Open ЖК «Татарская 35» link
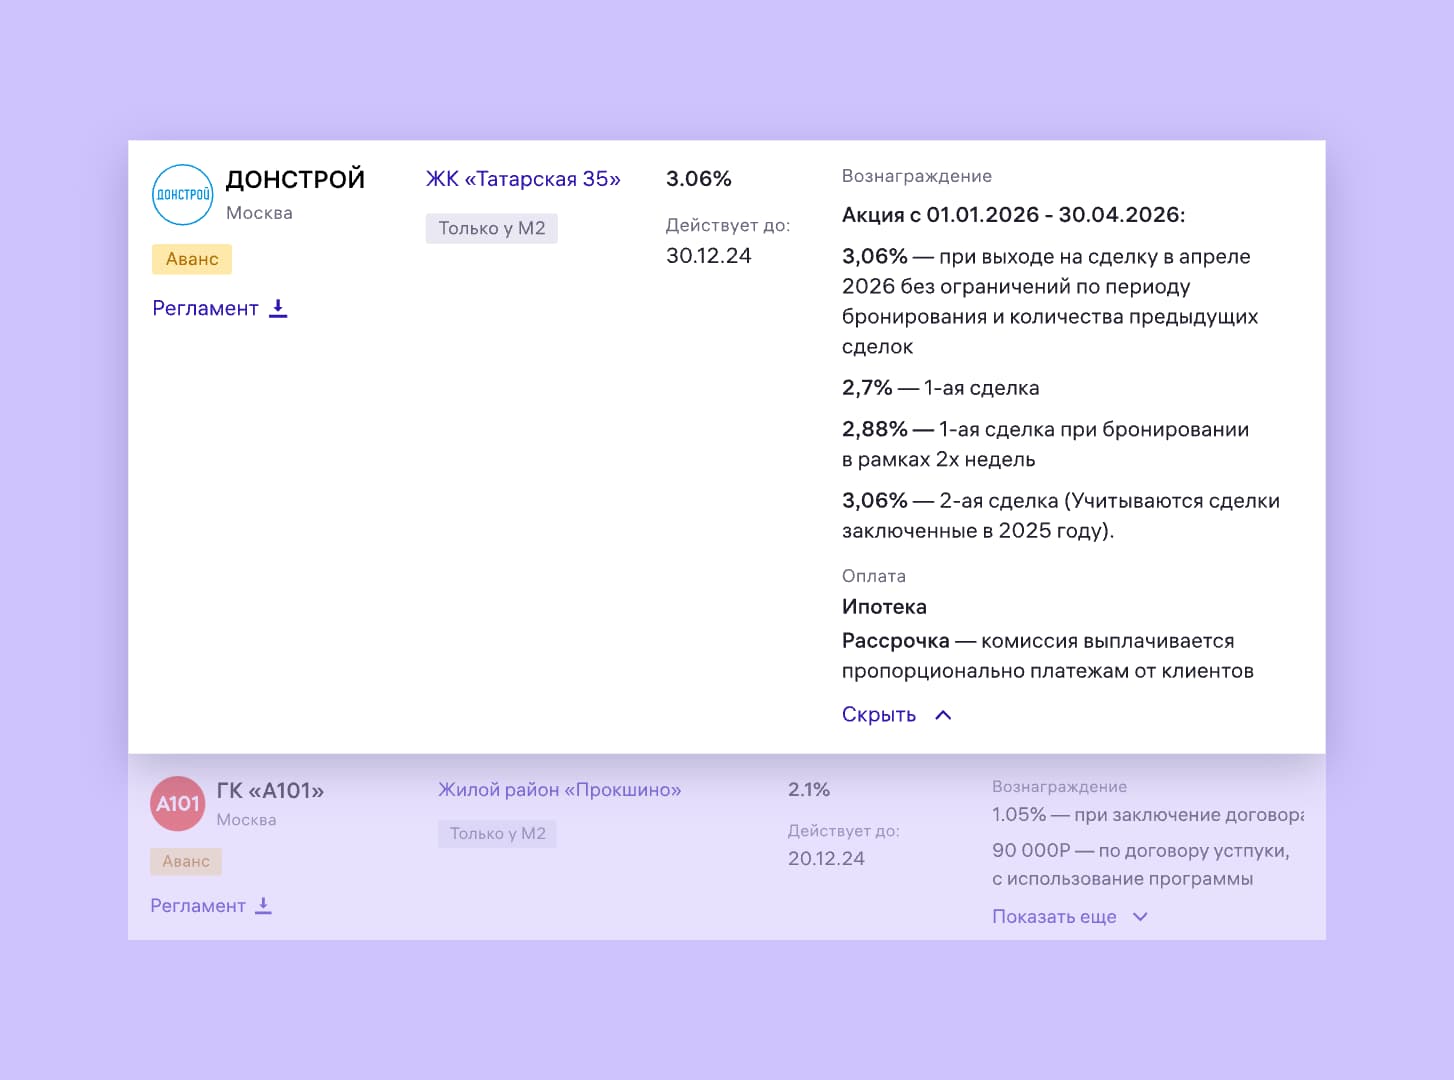Viewport: 1454px width, 1080px height. 523,179
